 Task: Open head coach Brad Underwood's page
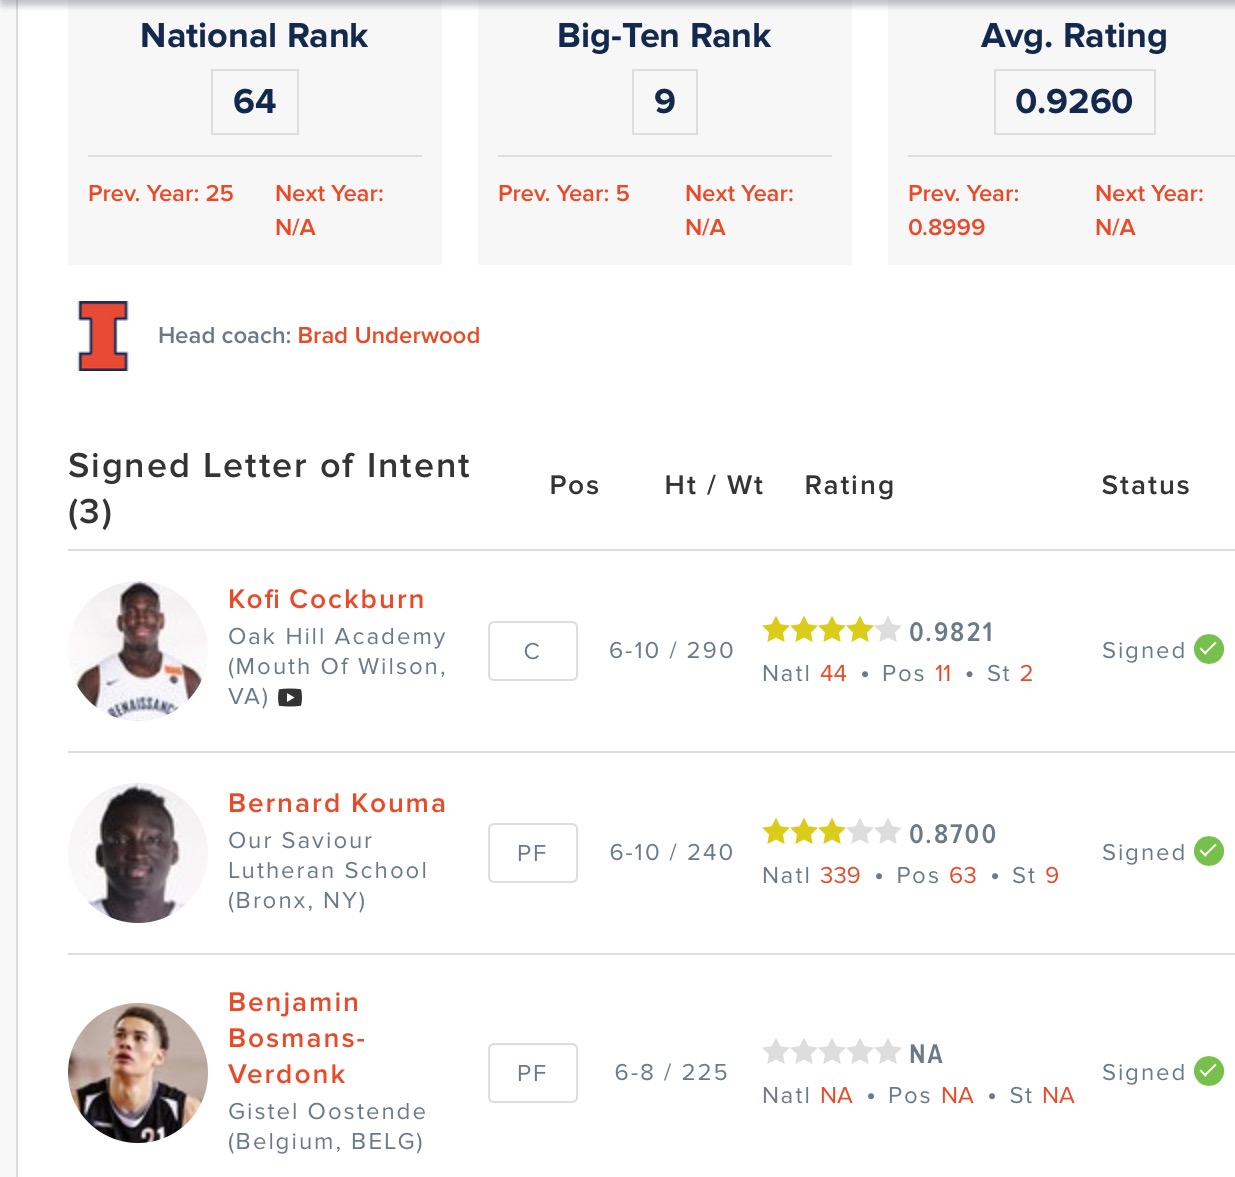(x=388, y=335)
